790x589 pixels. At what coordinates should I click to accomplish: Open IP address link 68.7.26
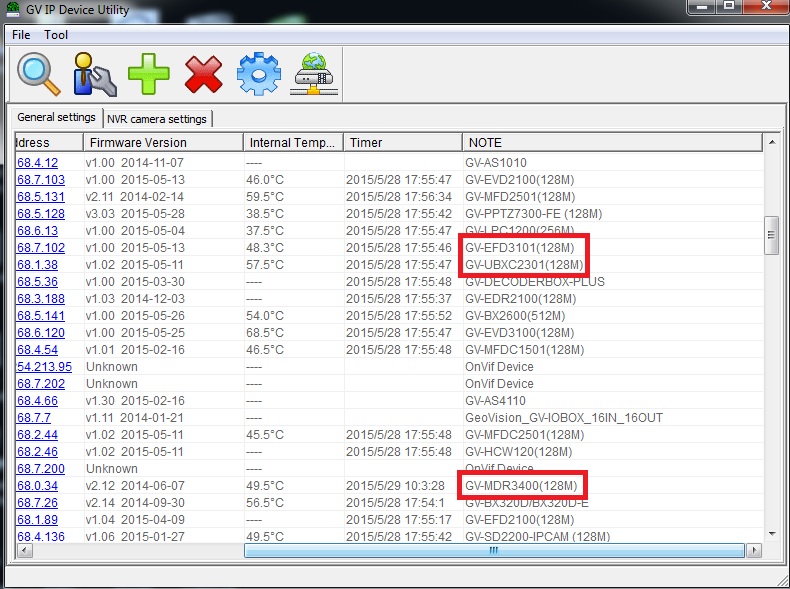[37, 503]
